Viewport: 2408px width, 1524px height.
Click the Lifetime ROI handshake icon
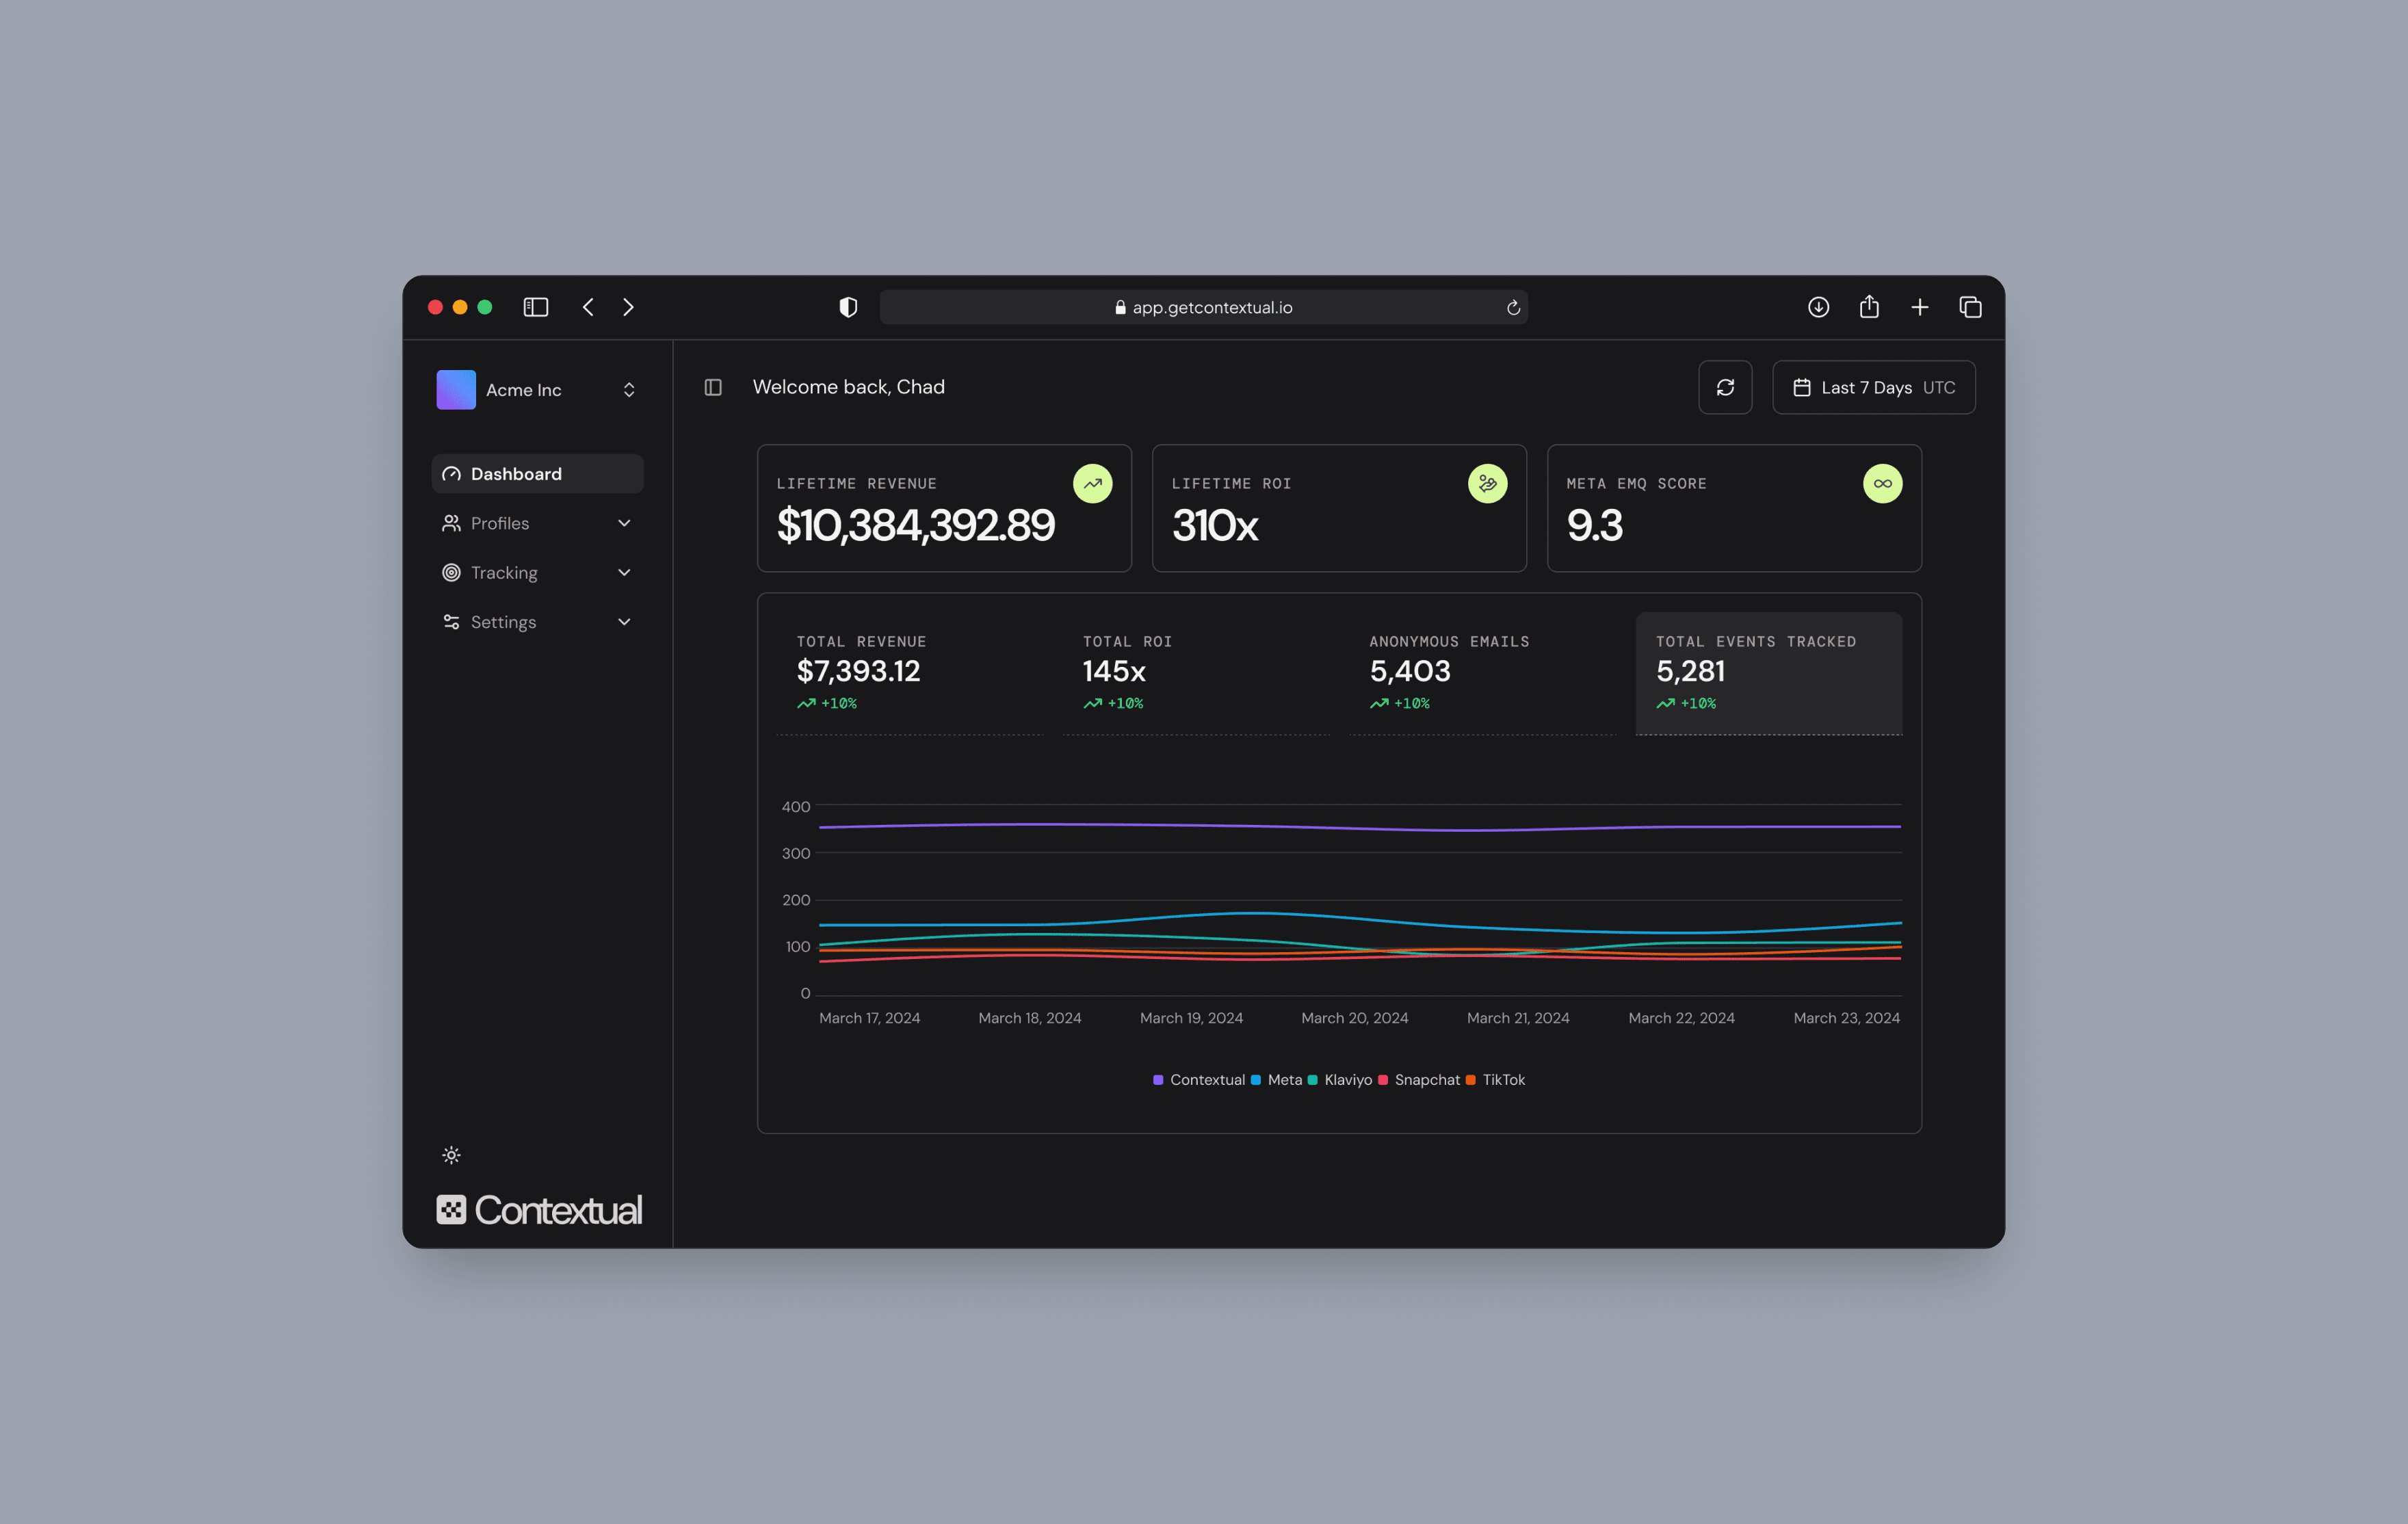click(x=1487, y=484)
